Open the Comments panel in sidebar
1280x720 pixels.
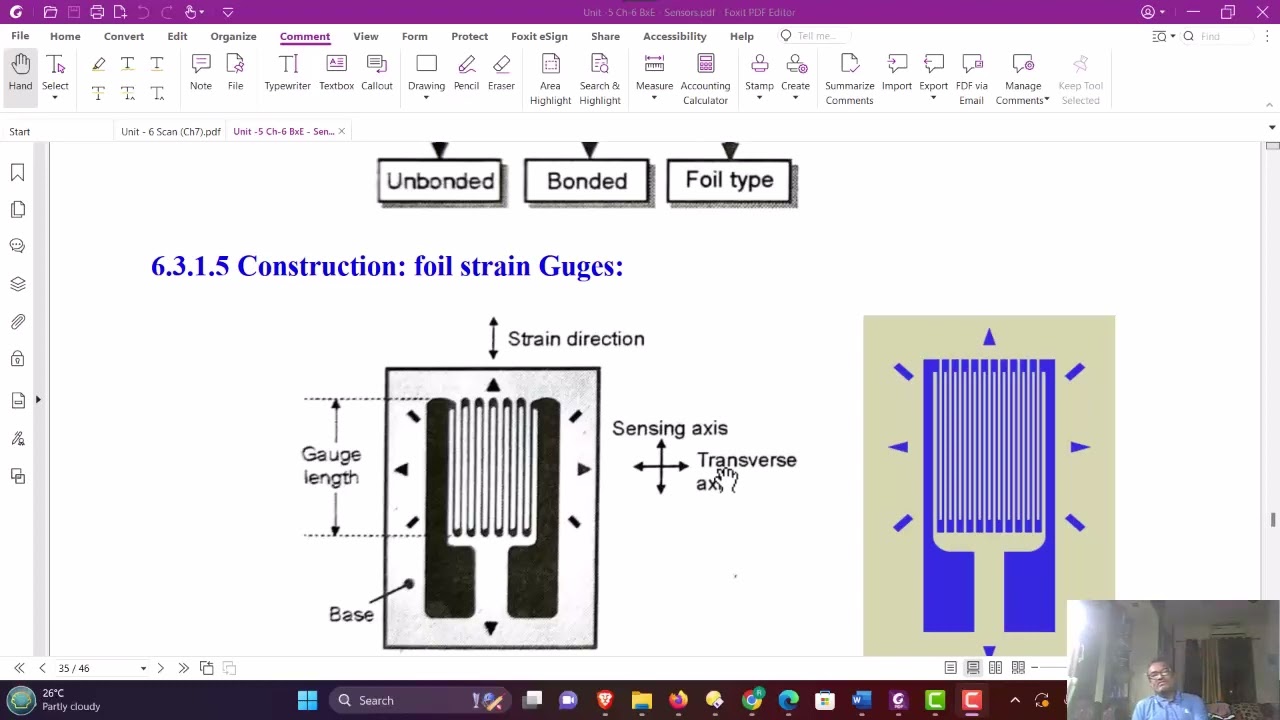(x=17, y=246)
